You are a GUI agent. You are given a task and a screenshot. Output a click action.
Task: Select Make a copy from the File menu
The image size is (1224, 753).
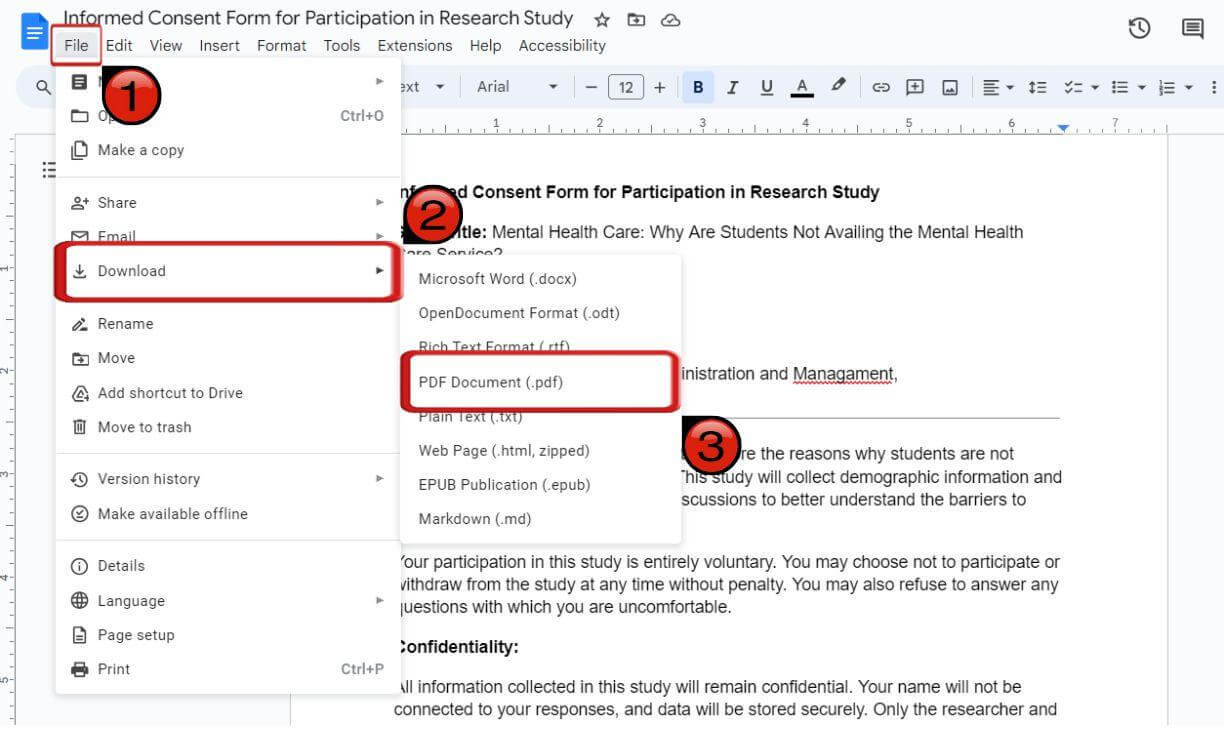coord(140,150)
